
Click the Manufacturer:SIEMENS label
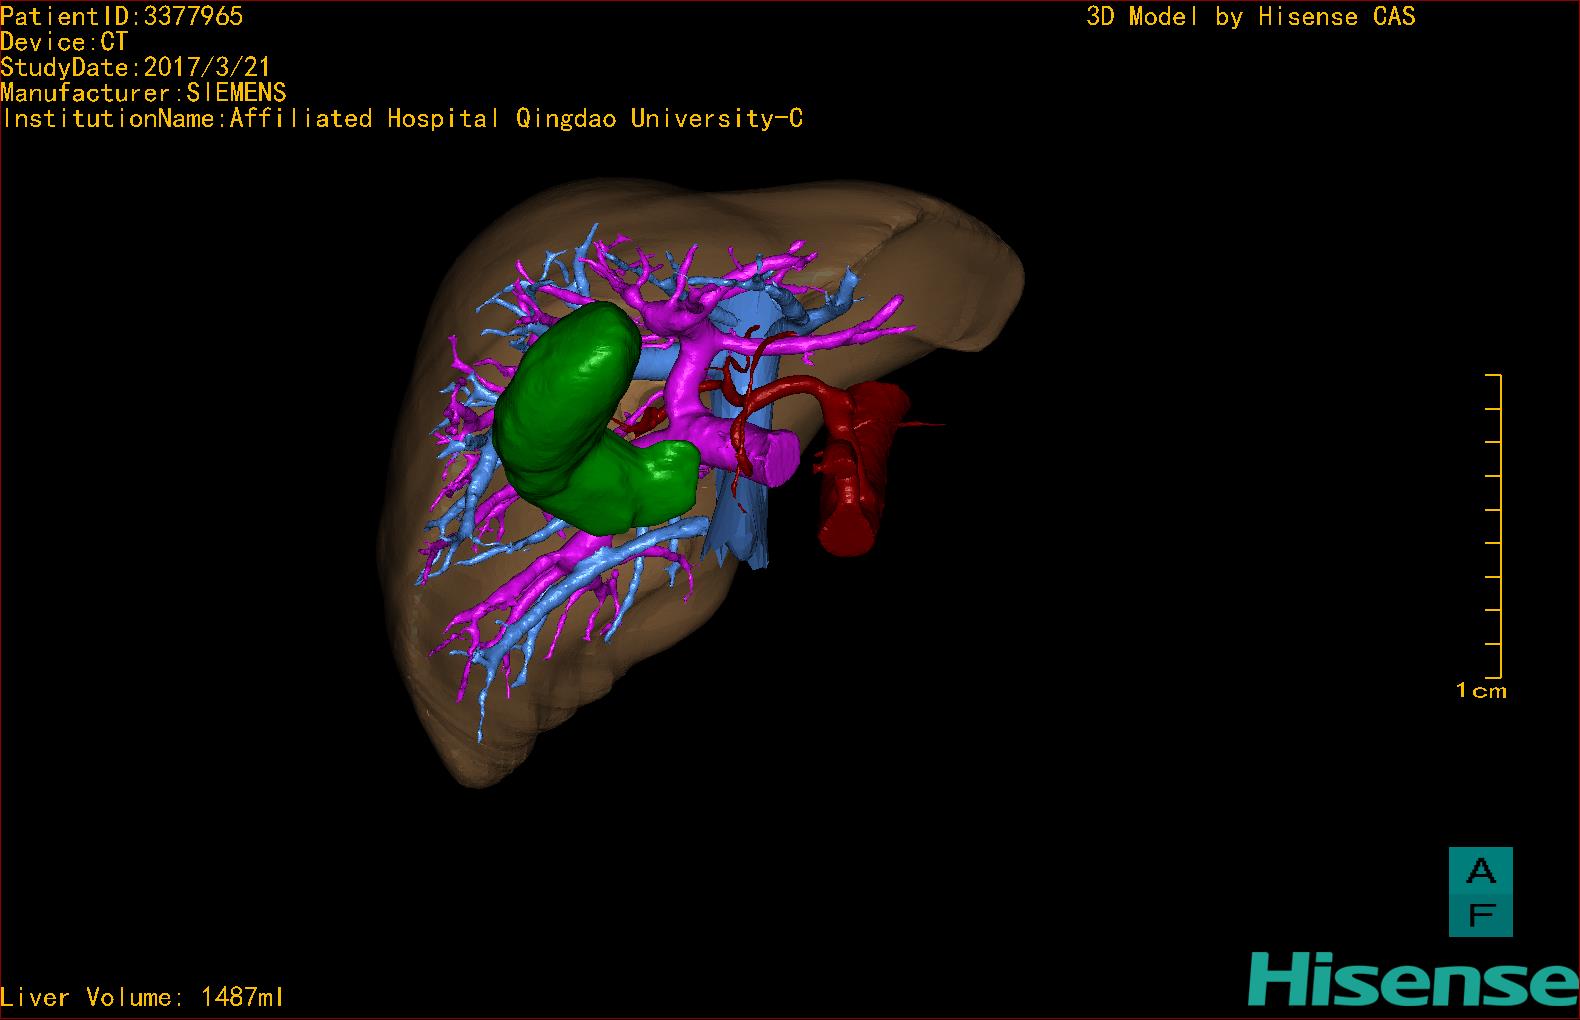(x=143, y=93)
